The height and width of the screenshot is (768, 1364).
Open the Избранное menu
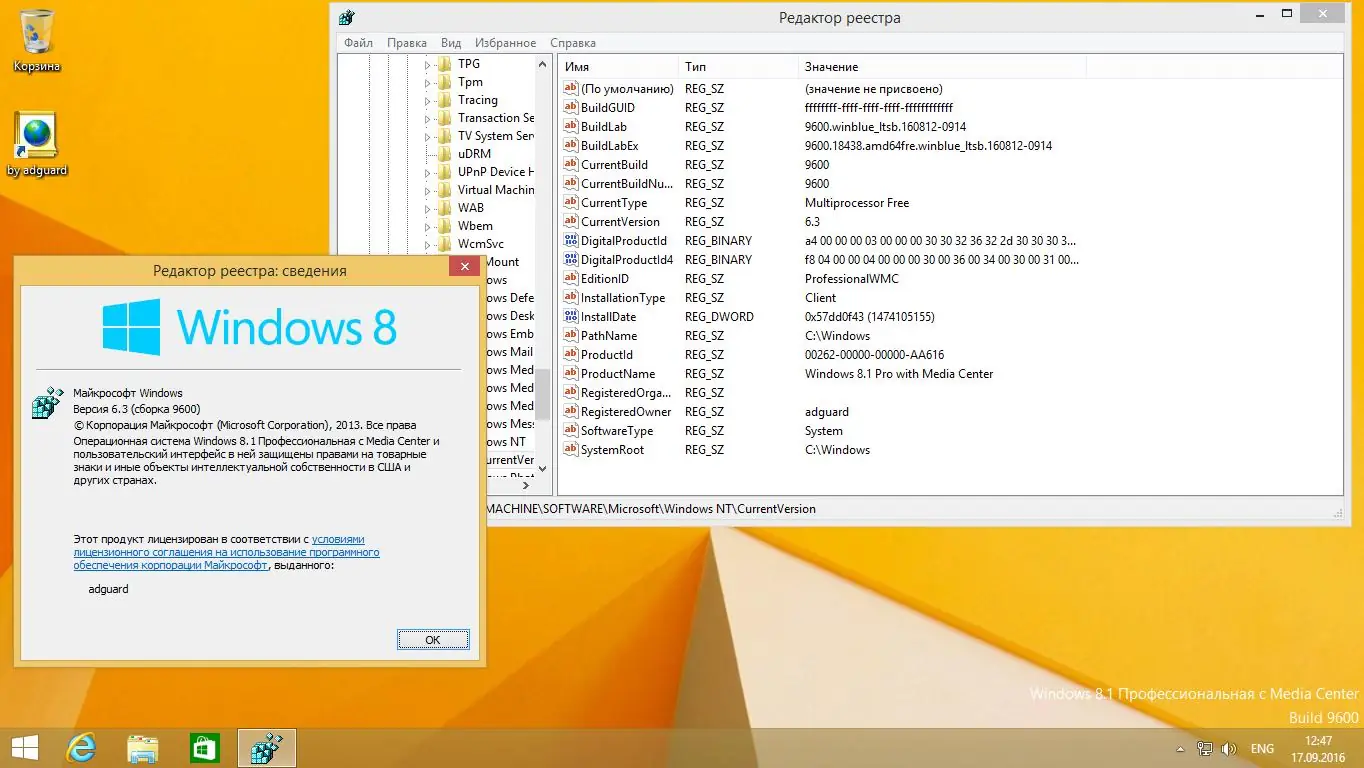coord(505,43)
